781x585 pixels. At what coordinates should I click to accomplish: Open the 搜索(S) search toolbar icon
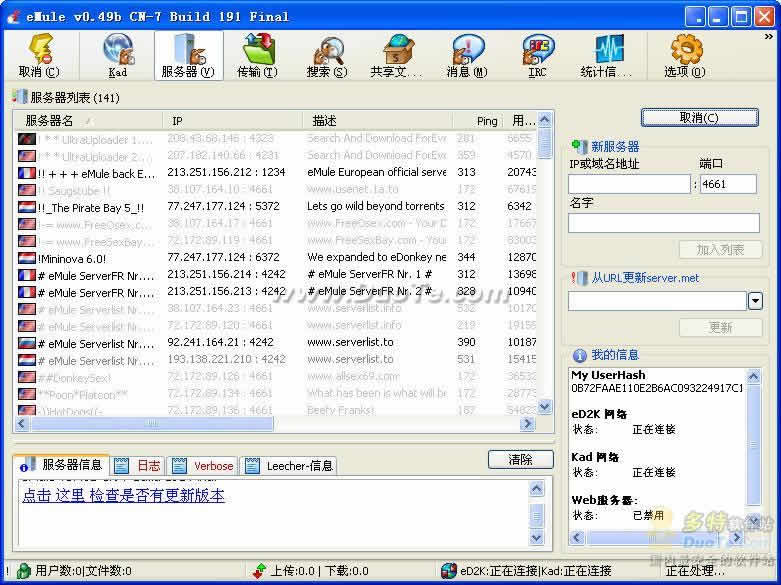coord(327,55)
